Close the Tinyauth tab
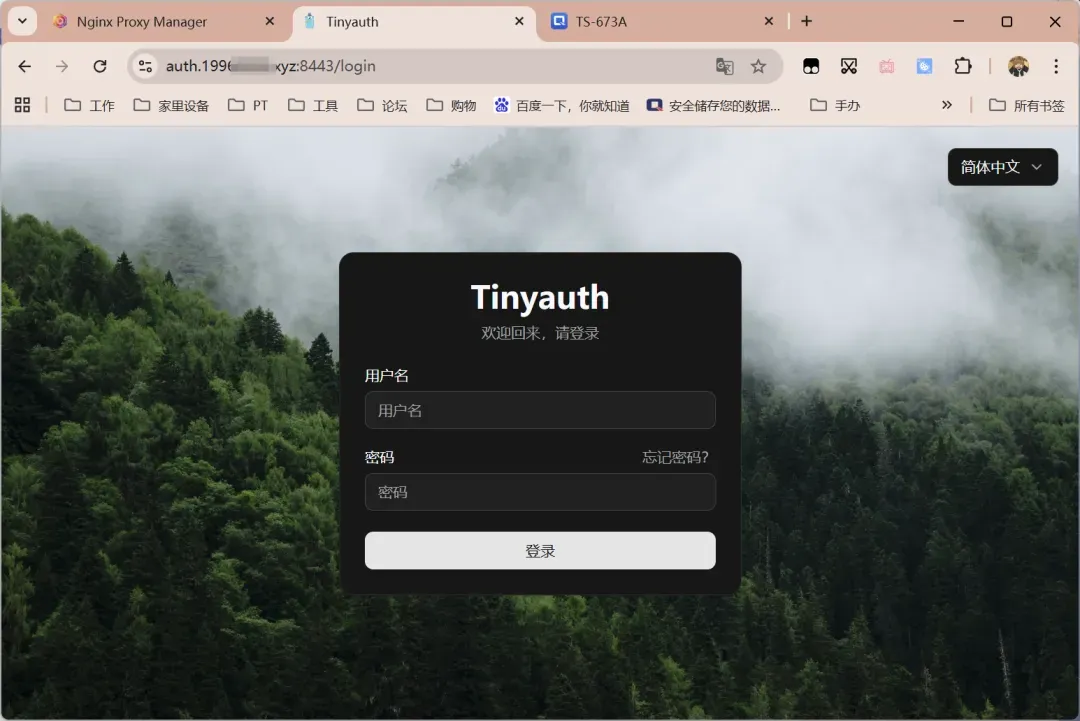Screen dimensions: 1080x721 [x=519, y=21]
